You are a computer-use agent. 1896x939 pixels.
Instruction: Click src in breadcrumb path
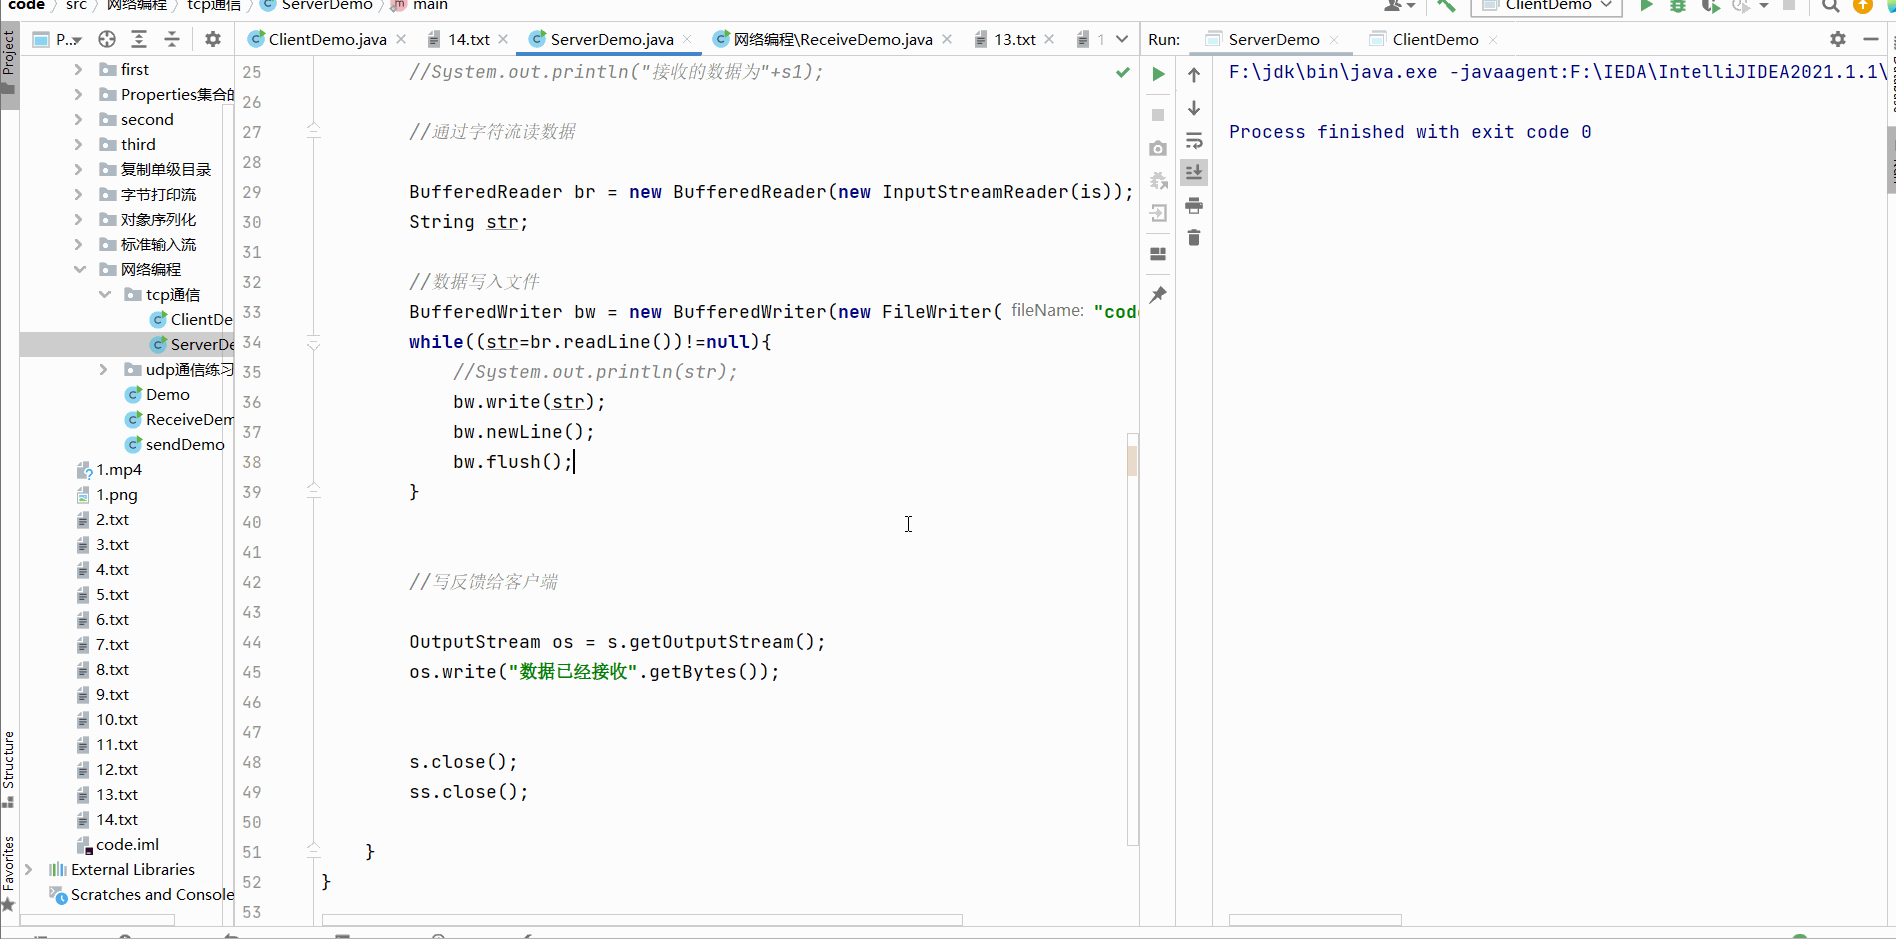click(76, 5)
